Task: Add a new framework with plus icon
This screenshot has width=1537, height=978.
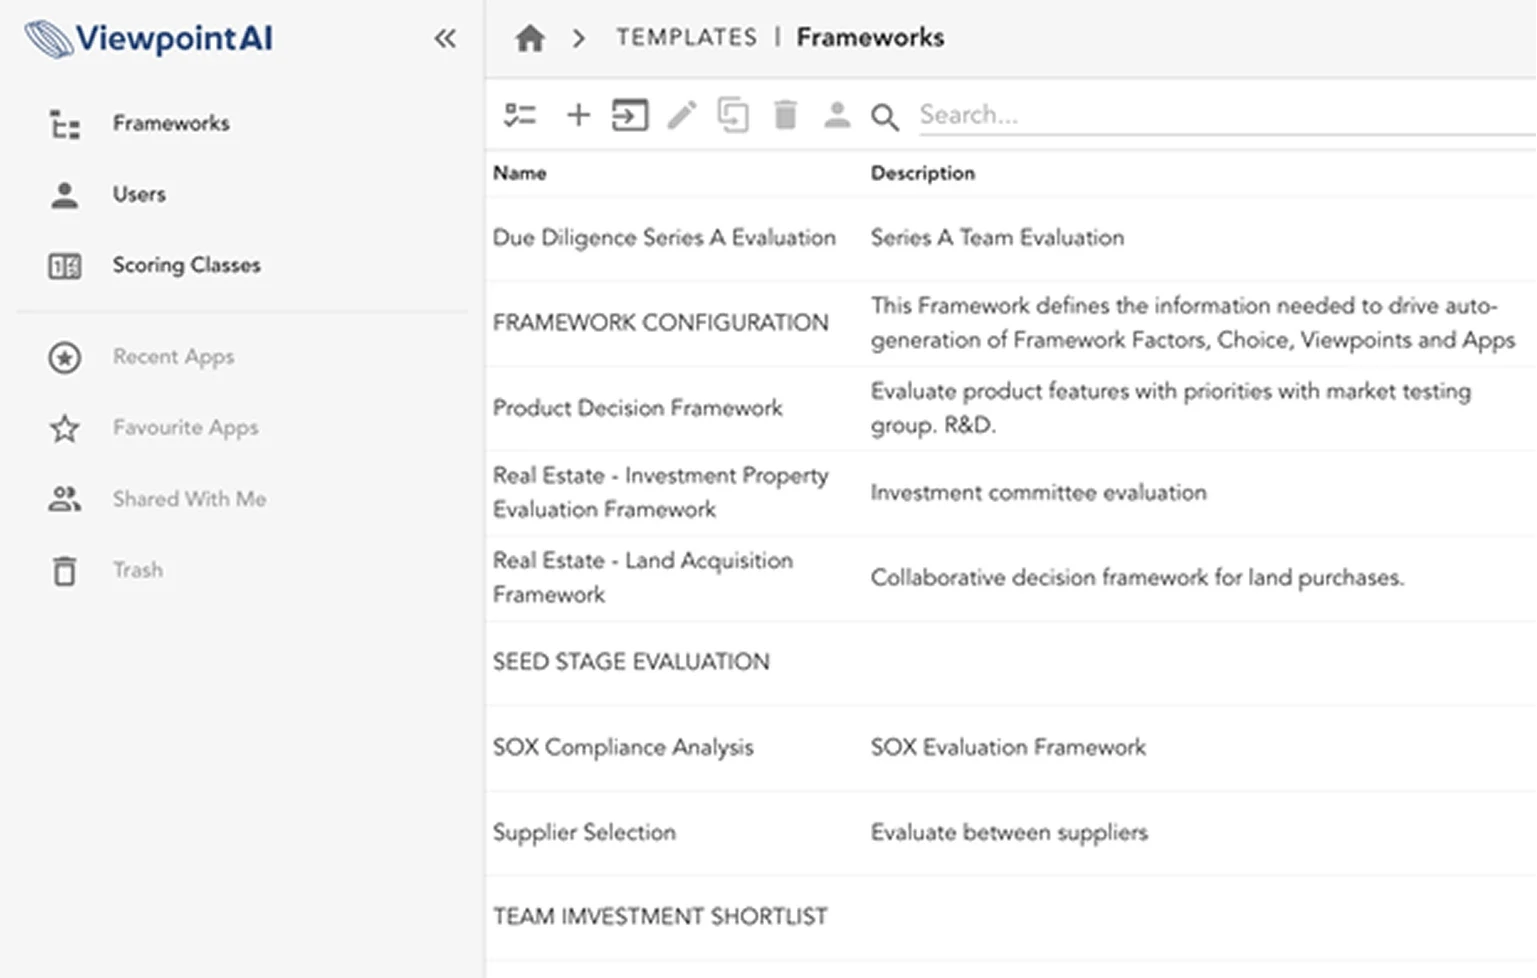Action: pyautogui.click(x=578, y=115)
